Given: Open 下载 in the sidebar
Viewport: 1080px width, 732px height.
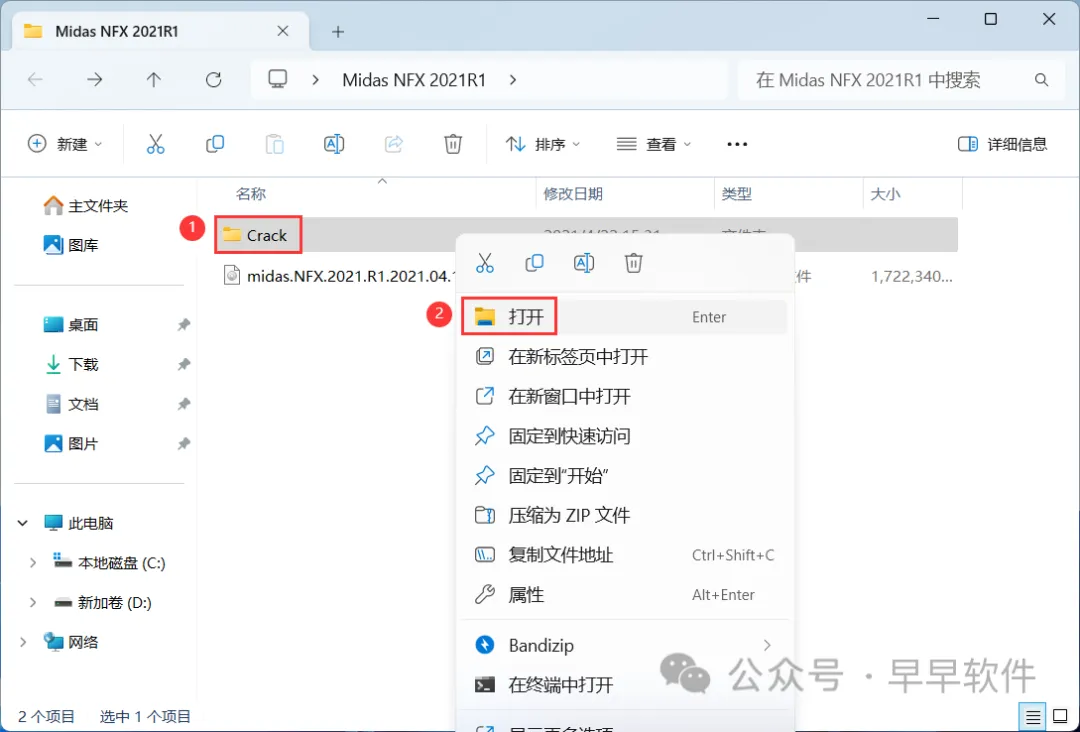Looking at the screenshot, I should pyautogui.click(x=71, y=364).
